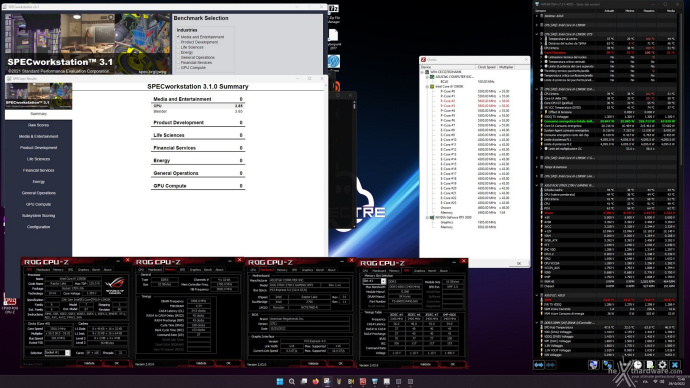Open Configuration in SPEC results sidebar
Image resolution: width=690 pixels, height=388 pixels.
[x=38, y=227]
